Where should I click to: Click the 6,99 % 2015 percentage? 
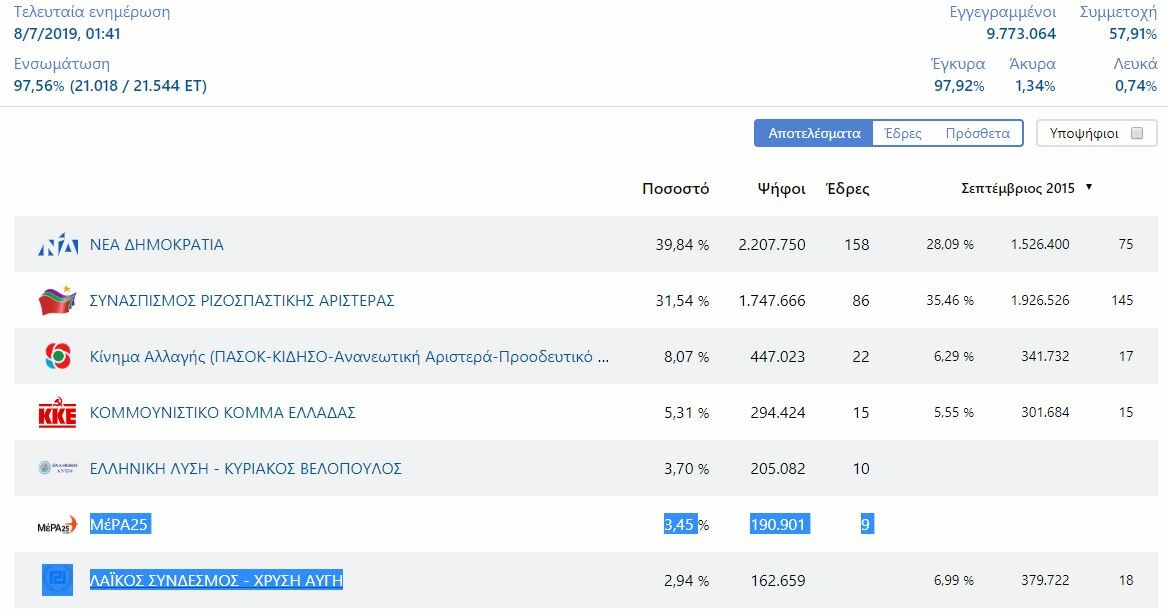953,580
